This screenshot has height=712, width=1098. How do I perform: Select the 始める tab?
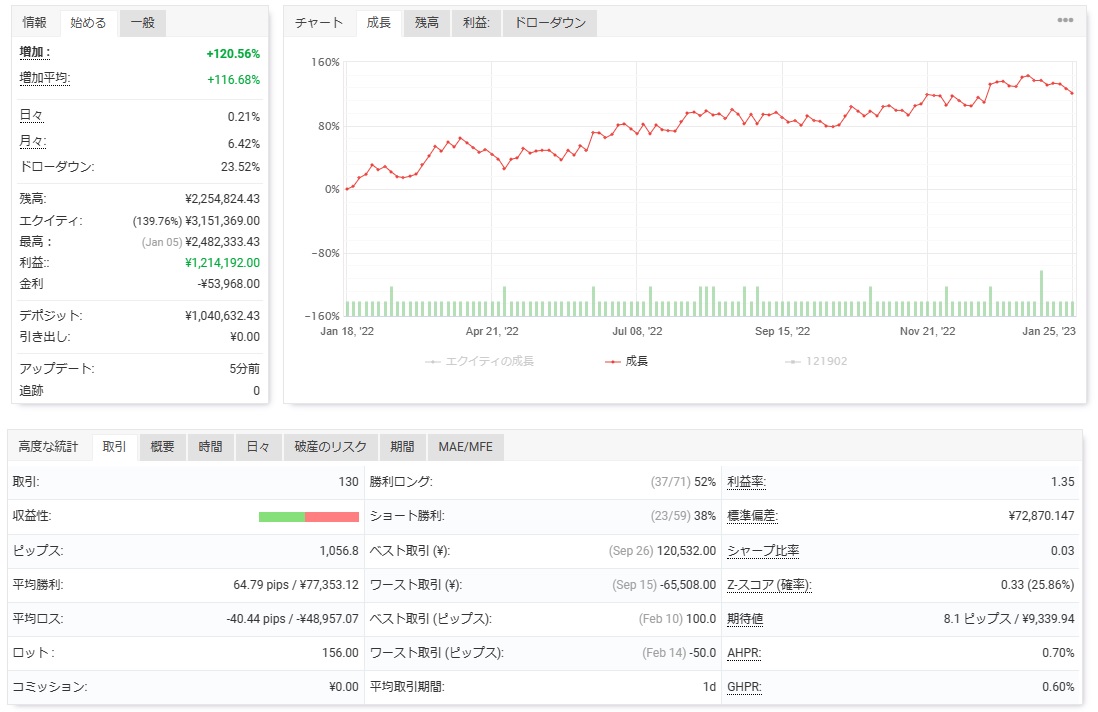pyautogui.click(x=88, y=22)
